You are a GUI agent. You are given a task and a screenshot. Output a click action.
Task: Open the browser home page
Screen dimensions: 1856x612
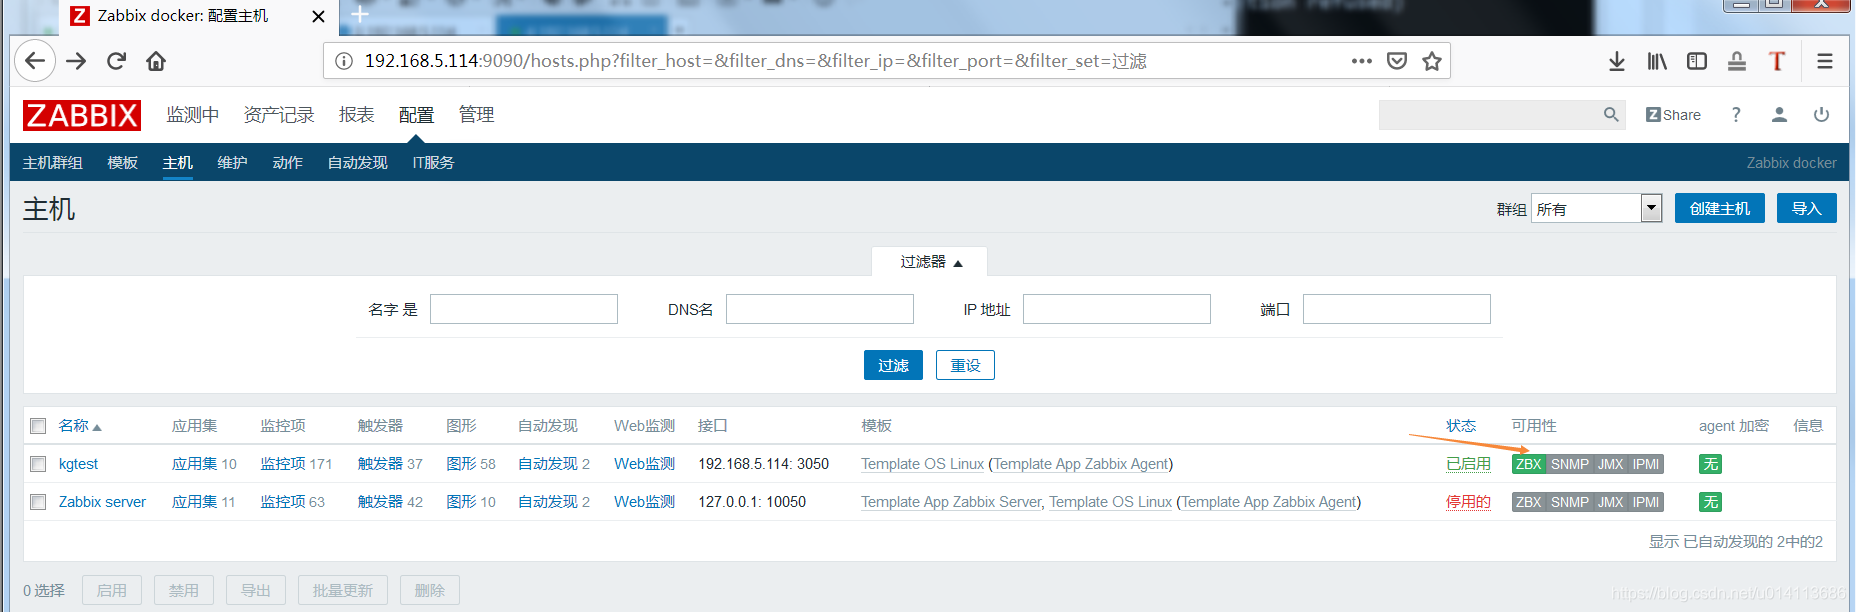point(156,61)
